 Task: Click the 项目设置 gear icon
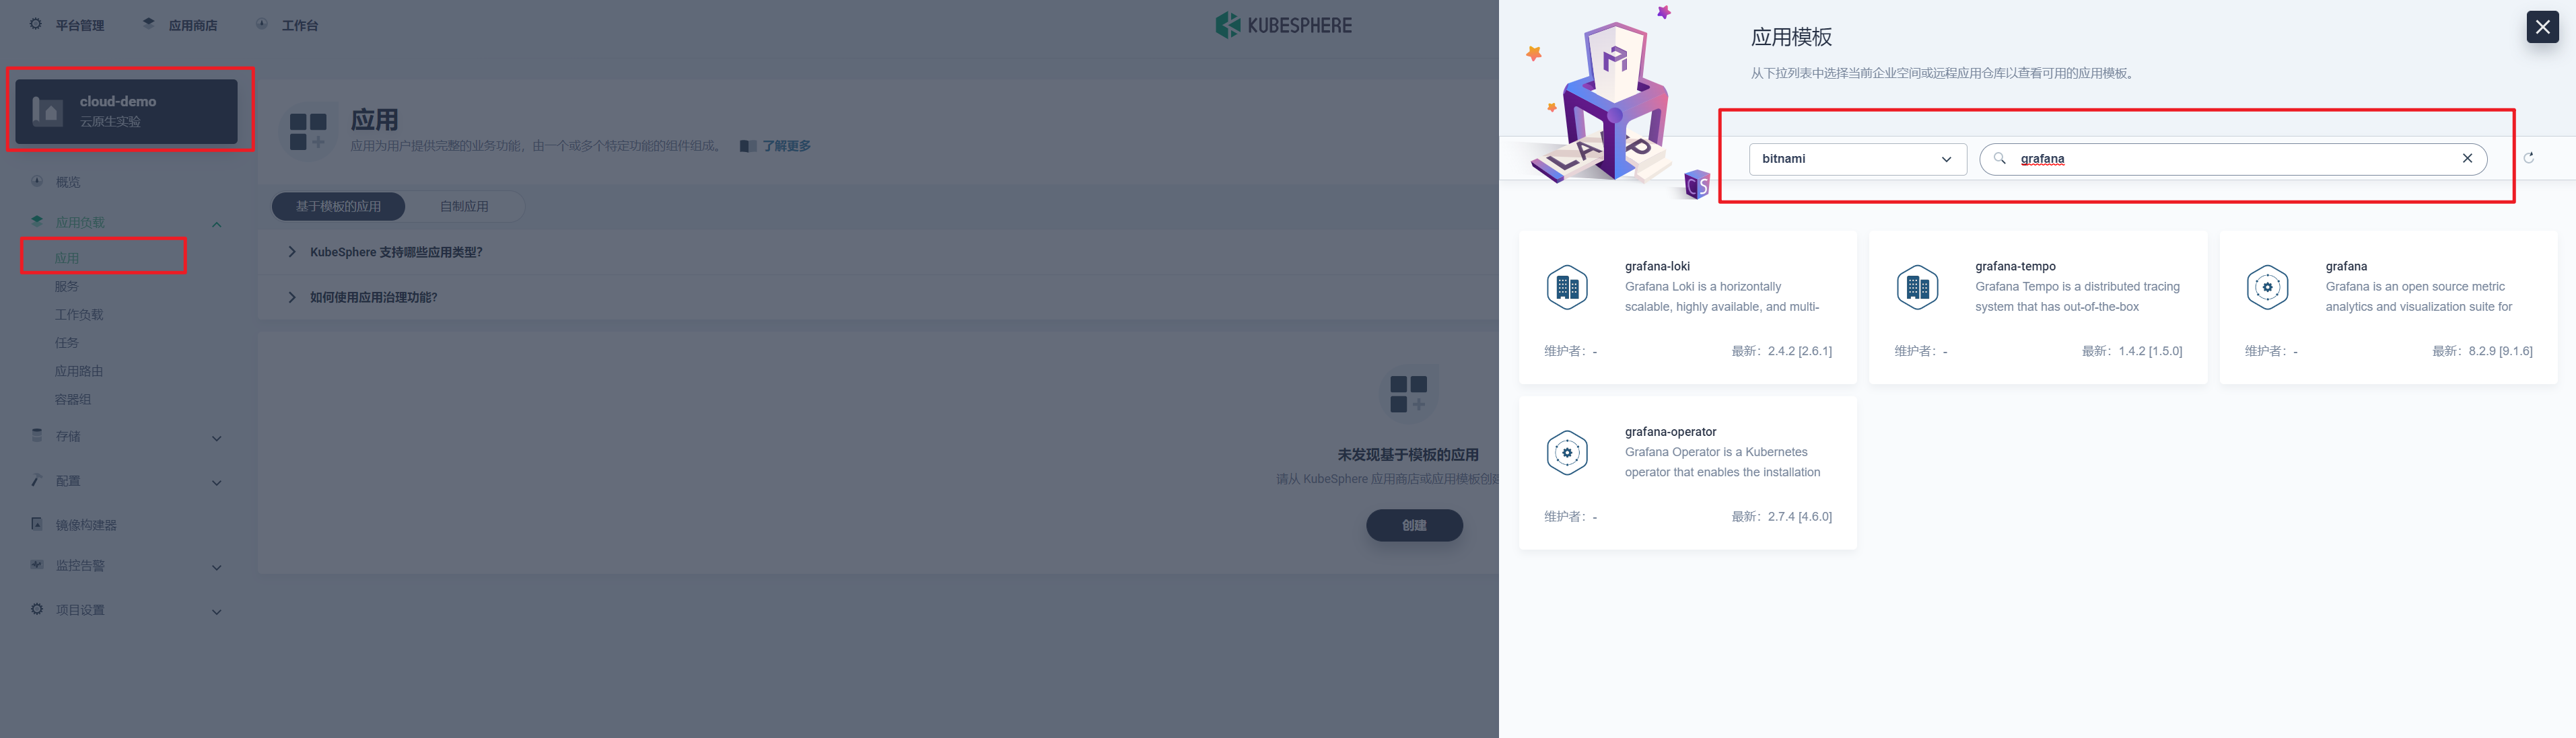click(x=37, y=609)
